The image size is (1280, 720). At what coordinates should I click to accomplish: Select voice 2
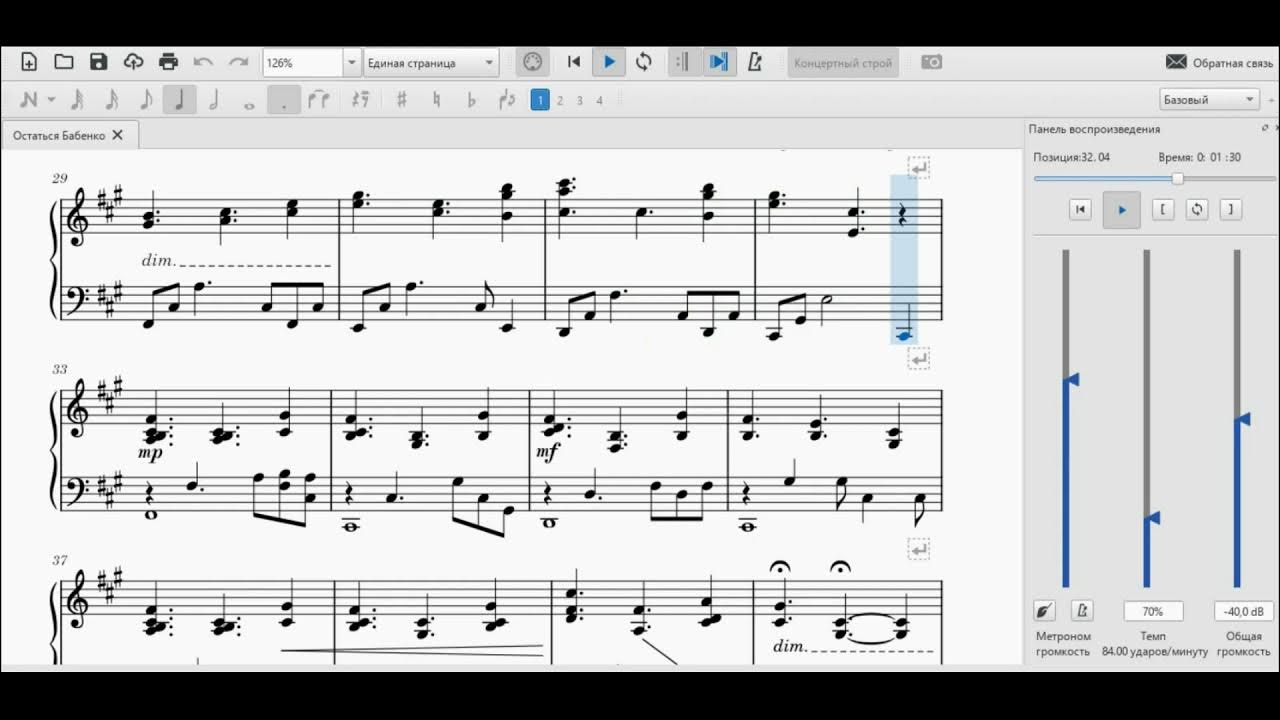pyautogui.click(x=560, y=100)
